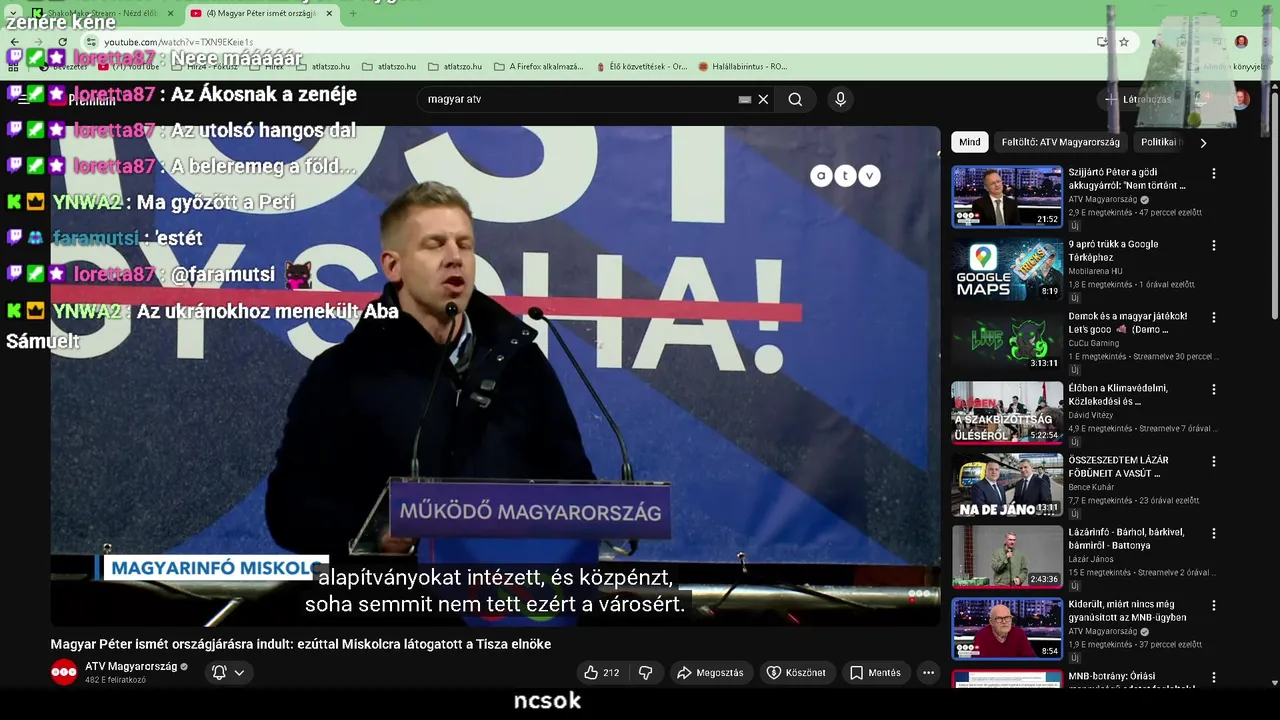
Task: Close the ShakoMako Stream tab
Action: pos(170,14)
